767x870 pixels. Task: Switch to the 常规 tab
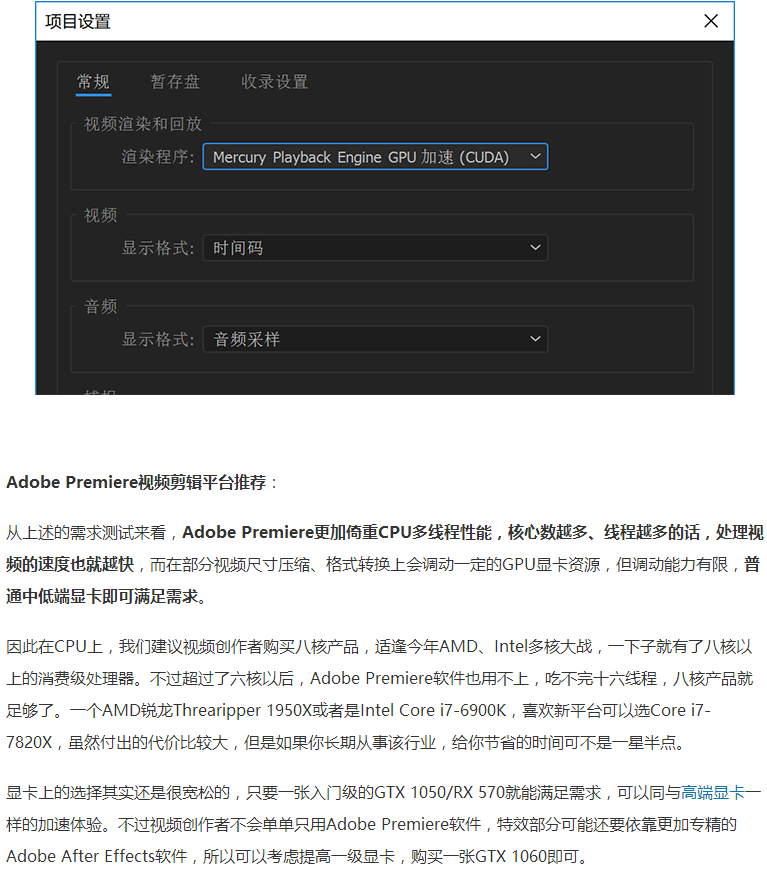pos(93,82)
